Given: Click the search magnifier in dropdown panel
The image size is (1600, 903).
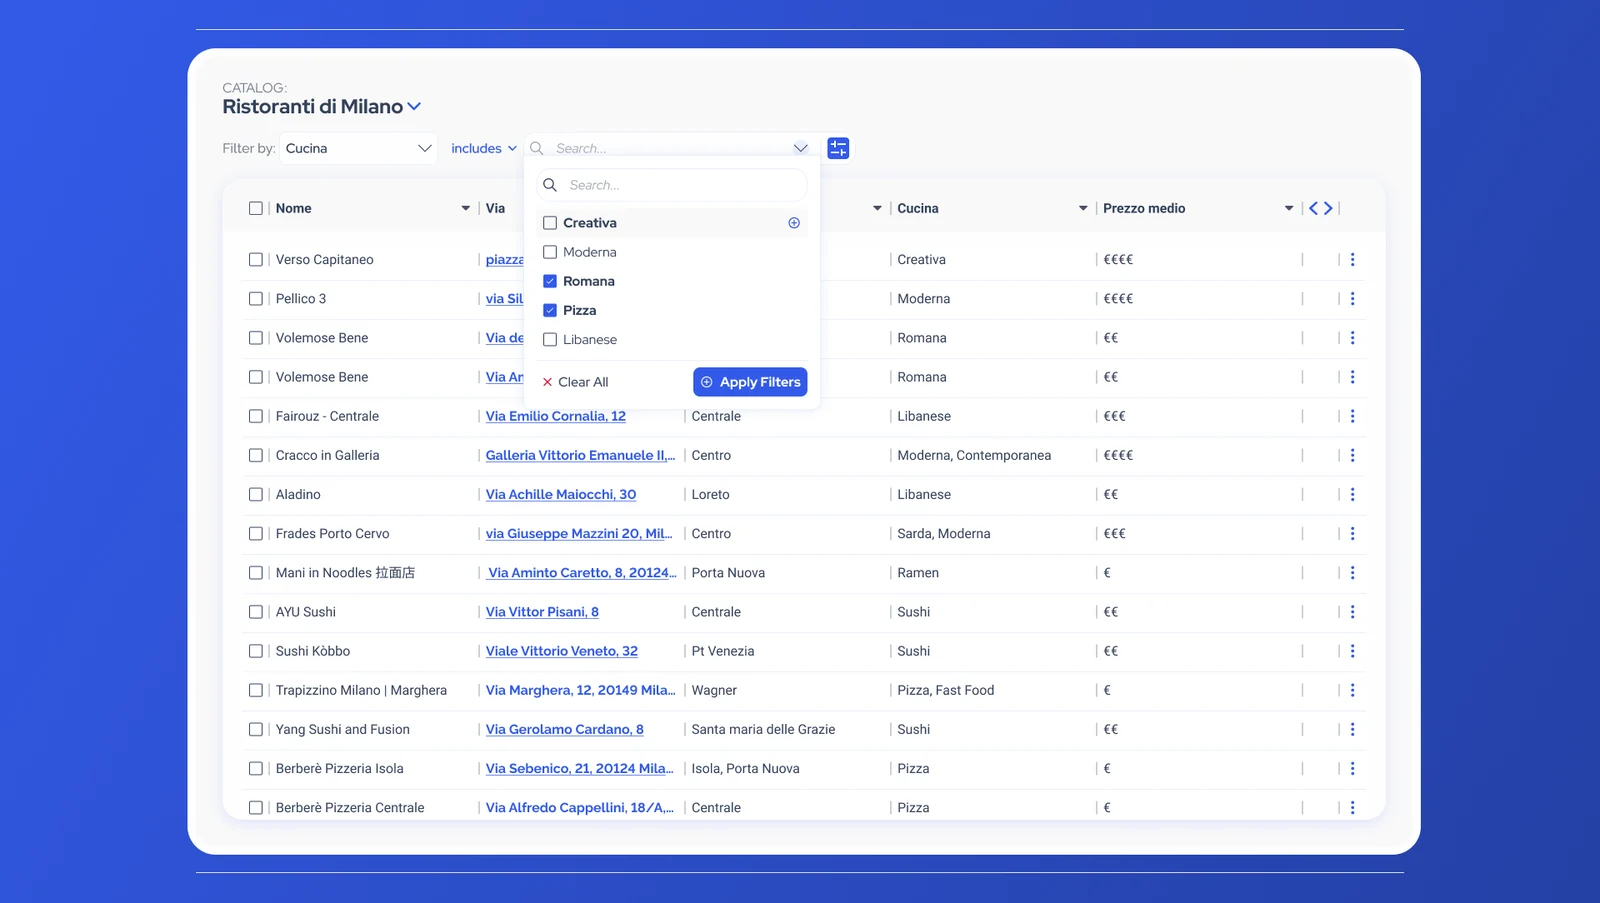Looking at the screenshot, I should point(550,185).
